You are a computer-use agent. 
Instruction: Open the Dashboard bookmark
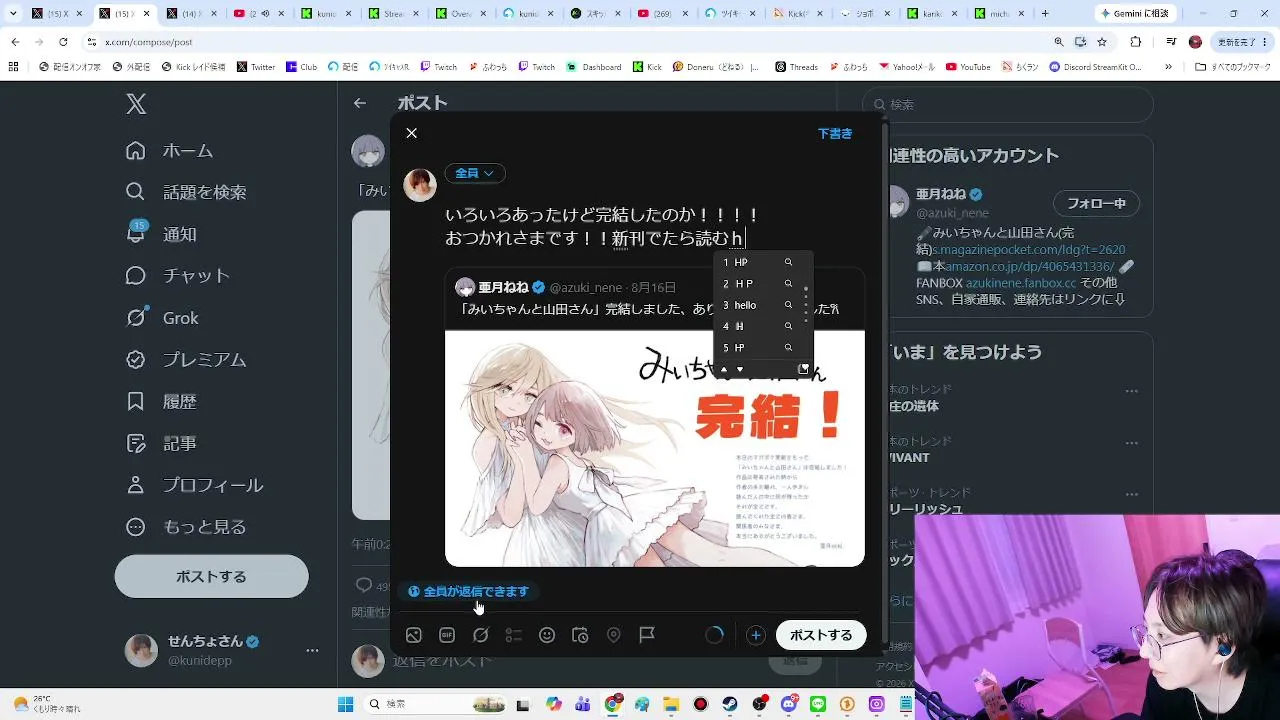(x=594, y=67)
